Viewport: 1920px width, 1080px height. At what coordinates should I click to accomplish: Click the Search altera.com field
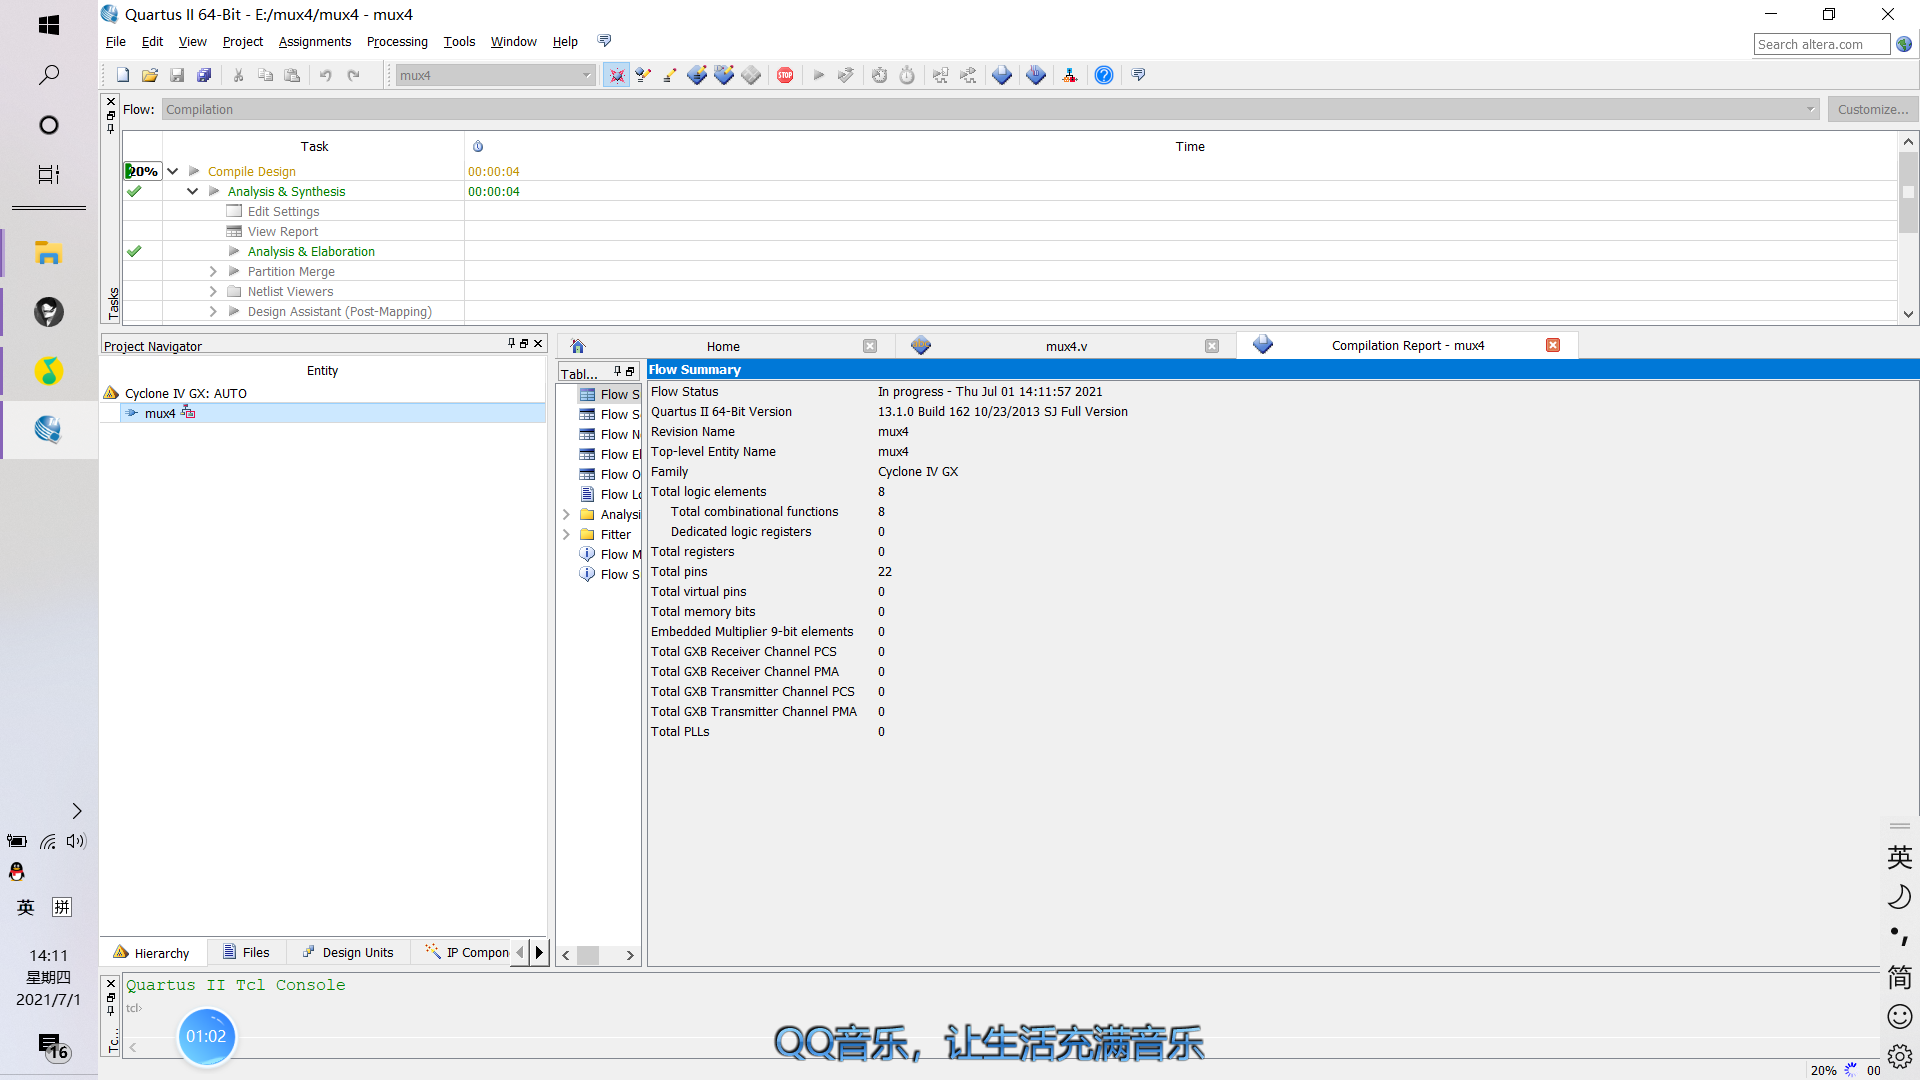pyautogui.click(x=1820, y=44)
